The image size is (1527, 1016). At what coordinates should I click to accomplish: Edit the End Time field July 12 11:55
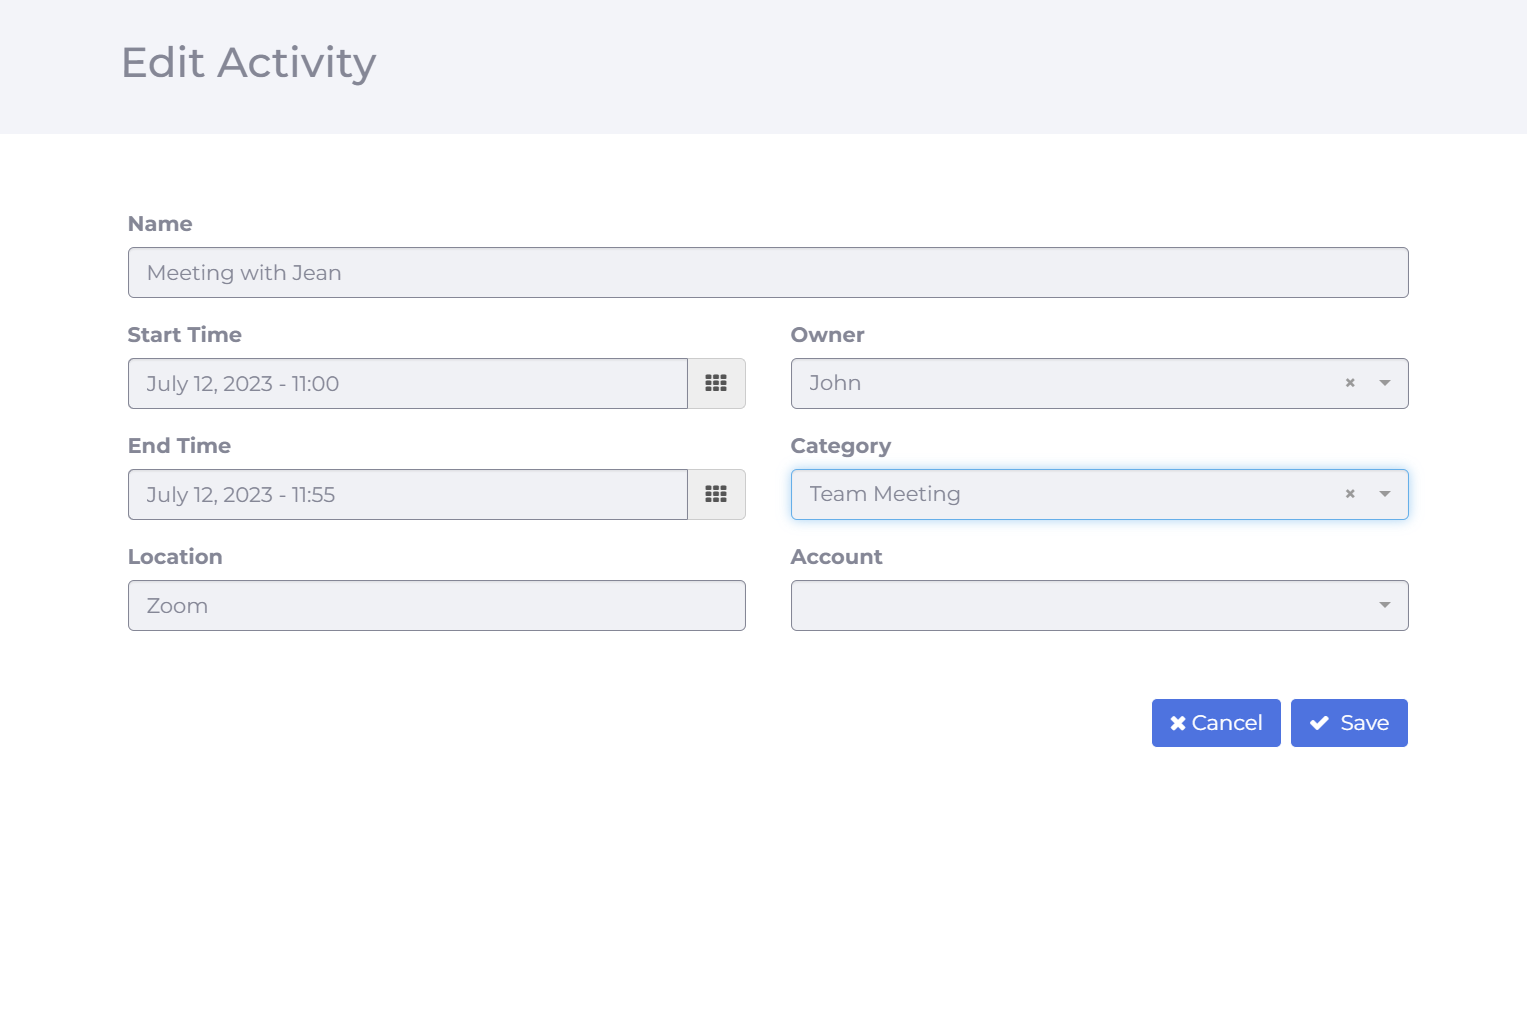pyautogui.click(x=408, y=494)
